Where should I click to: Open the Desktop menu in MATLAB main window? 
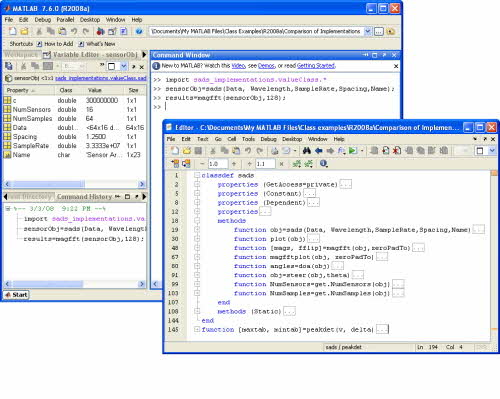(90, 20)
